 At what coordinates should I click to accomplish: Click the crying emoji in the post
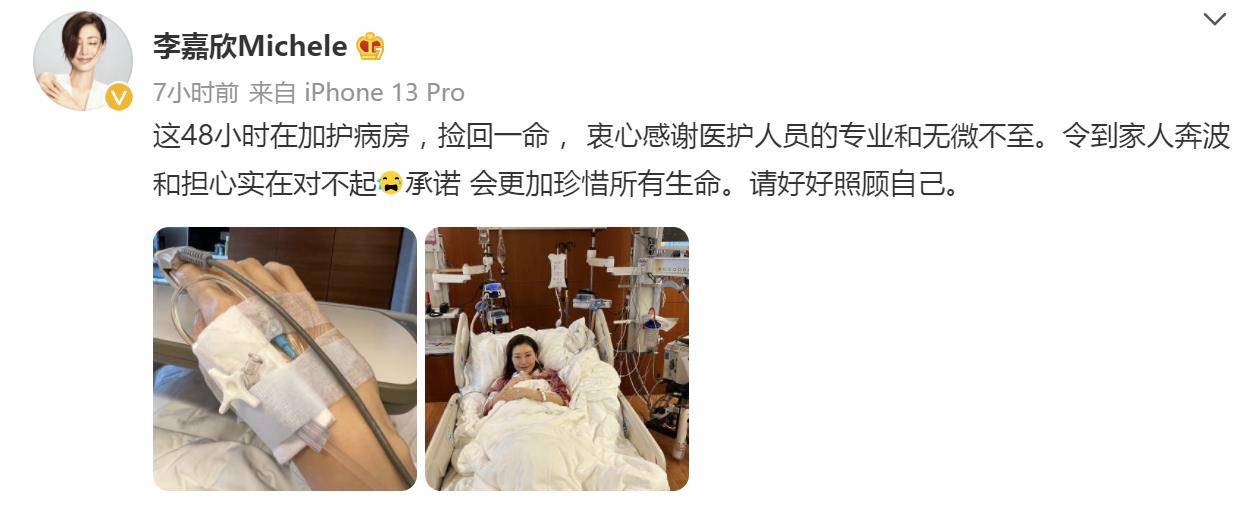click(x=391, y=185)
